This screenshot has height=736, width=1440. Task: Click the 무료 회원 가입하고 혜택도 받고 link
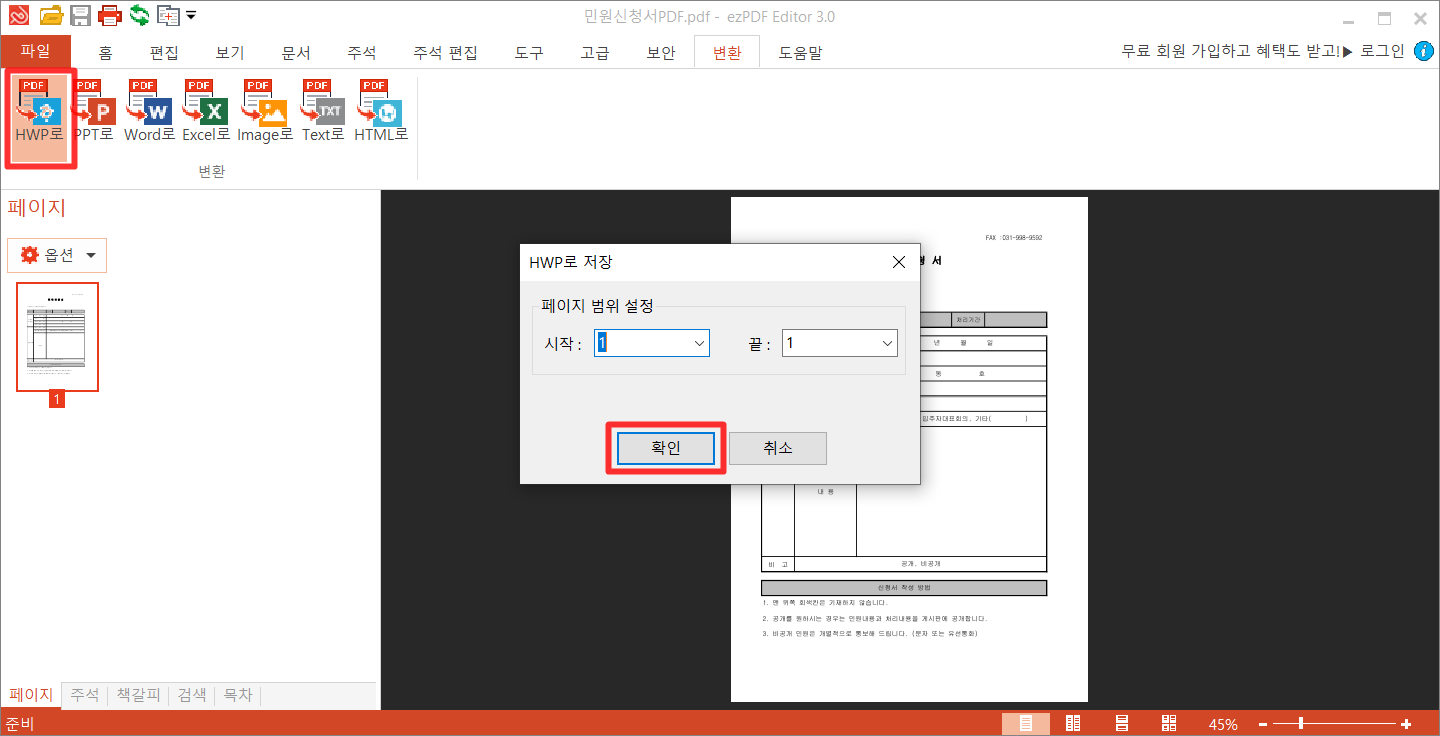(x=1231, y=51)
